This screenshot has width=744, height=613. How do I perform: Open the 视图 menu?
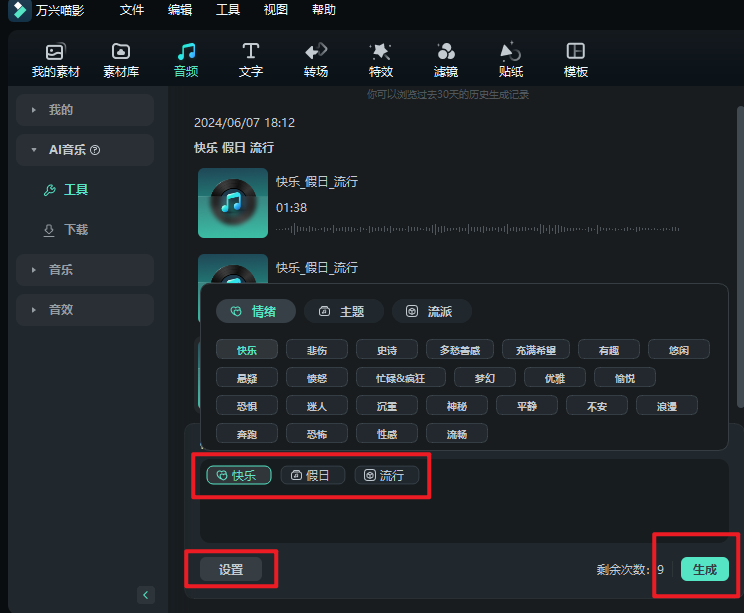[276, 10]
